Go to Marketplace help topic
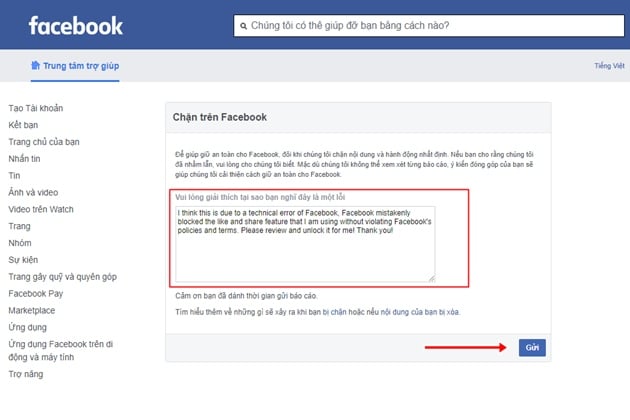The width and height of the screenshot is (630, 420). (32, 311)
